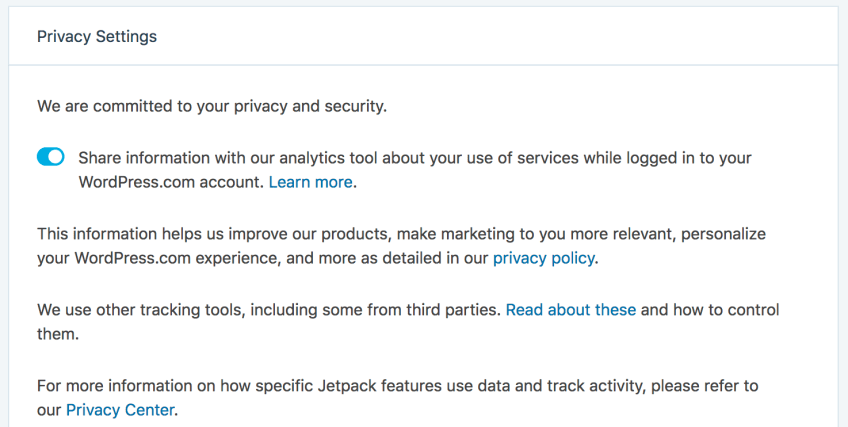Click the 'committed to your privacy' sentence

(x=211, y=105)
